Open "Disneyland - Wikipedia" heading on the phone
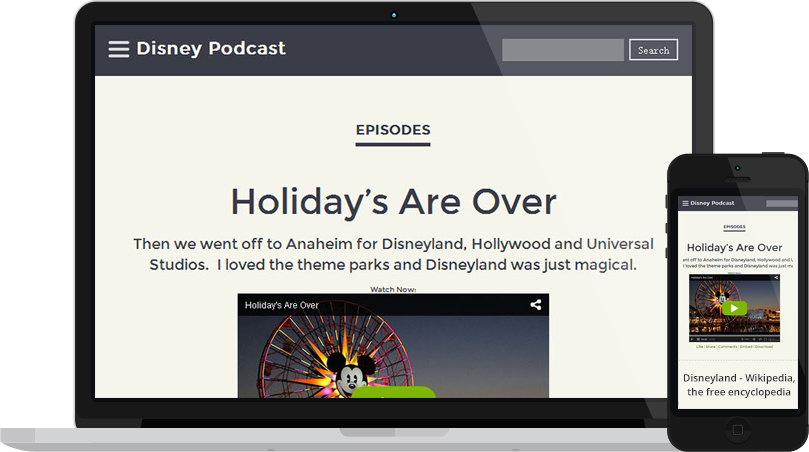 [739, 385]
